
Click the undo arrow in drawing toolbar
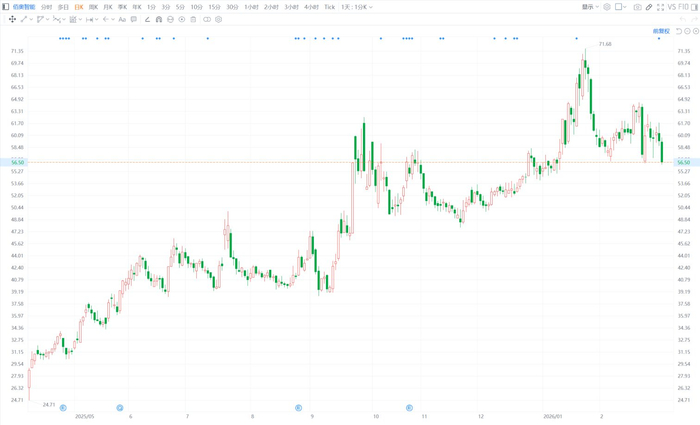click(683, 19)
